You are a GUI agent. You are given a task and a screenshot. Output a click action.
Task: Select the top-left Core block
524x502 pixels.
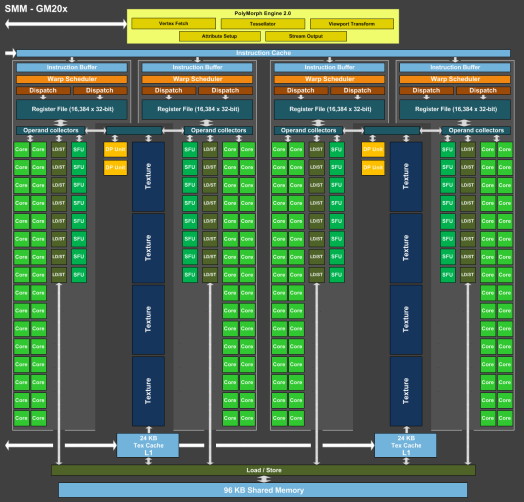tap(21, 149)
